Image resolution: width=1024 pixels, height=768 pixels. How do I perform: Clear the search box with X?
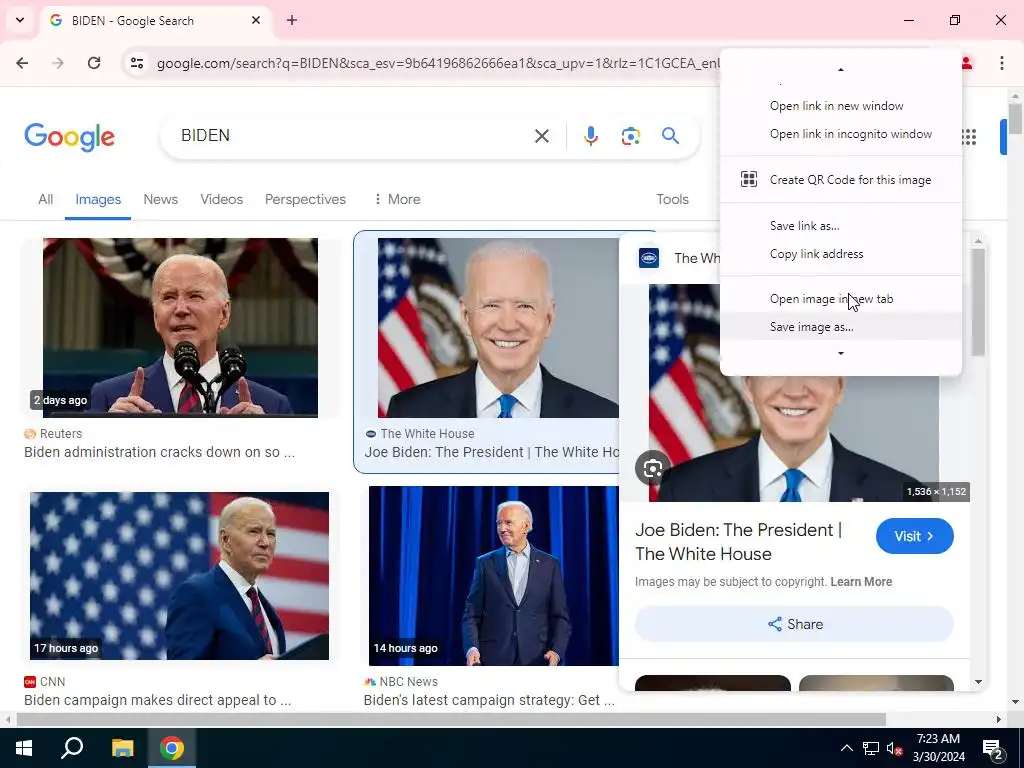(541, 136)
